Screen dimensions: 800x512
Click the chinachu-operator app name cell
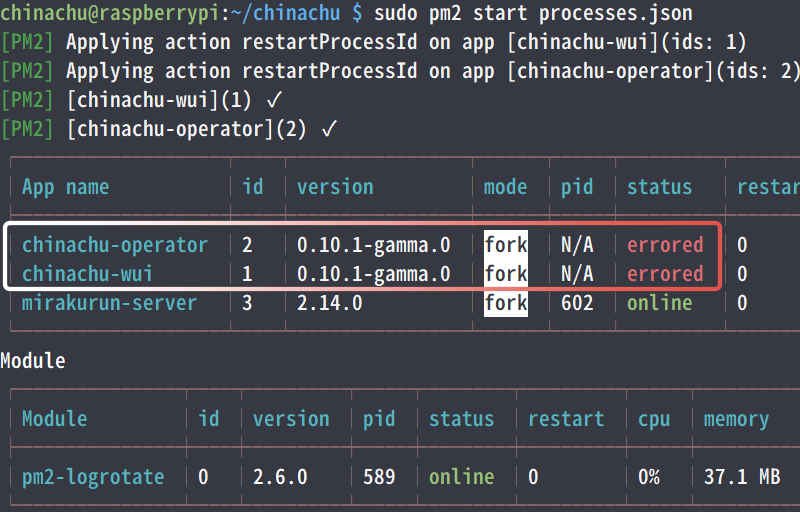pyautogui.click(x=115, y=245)
